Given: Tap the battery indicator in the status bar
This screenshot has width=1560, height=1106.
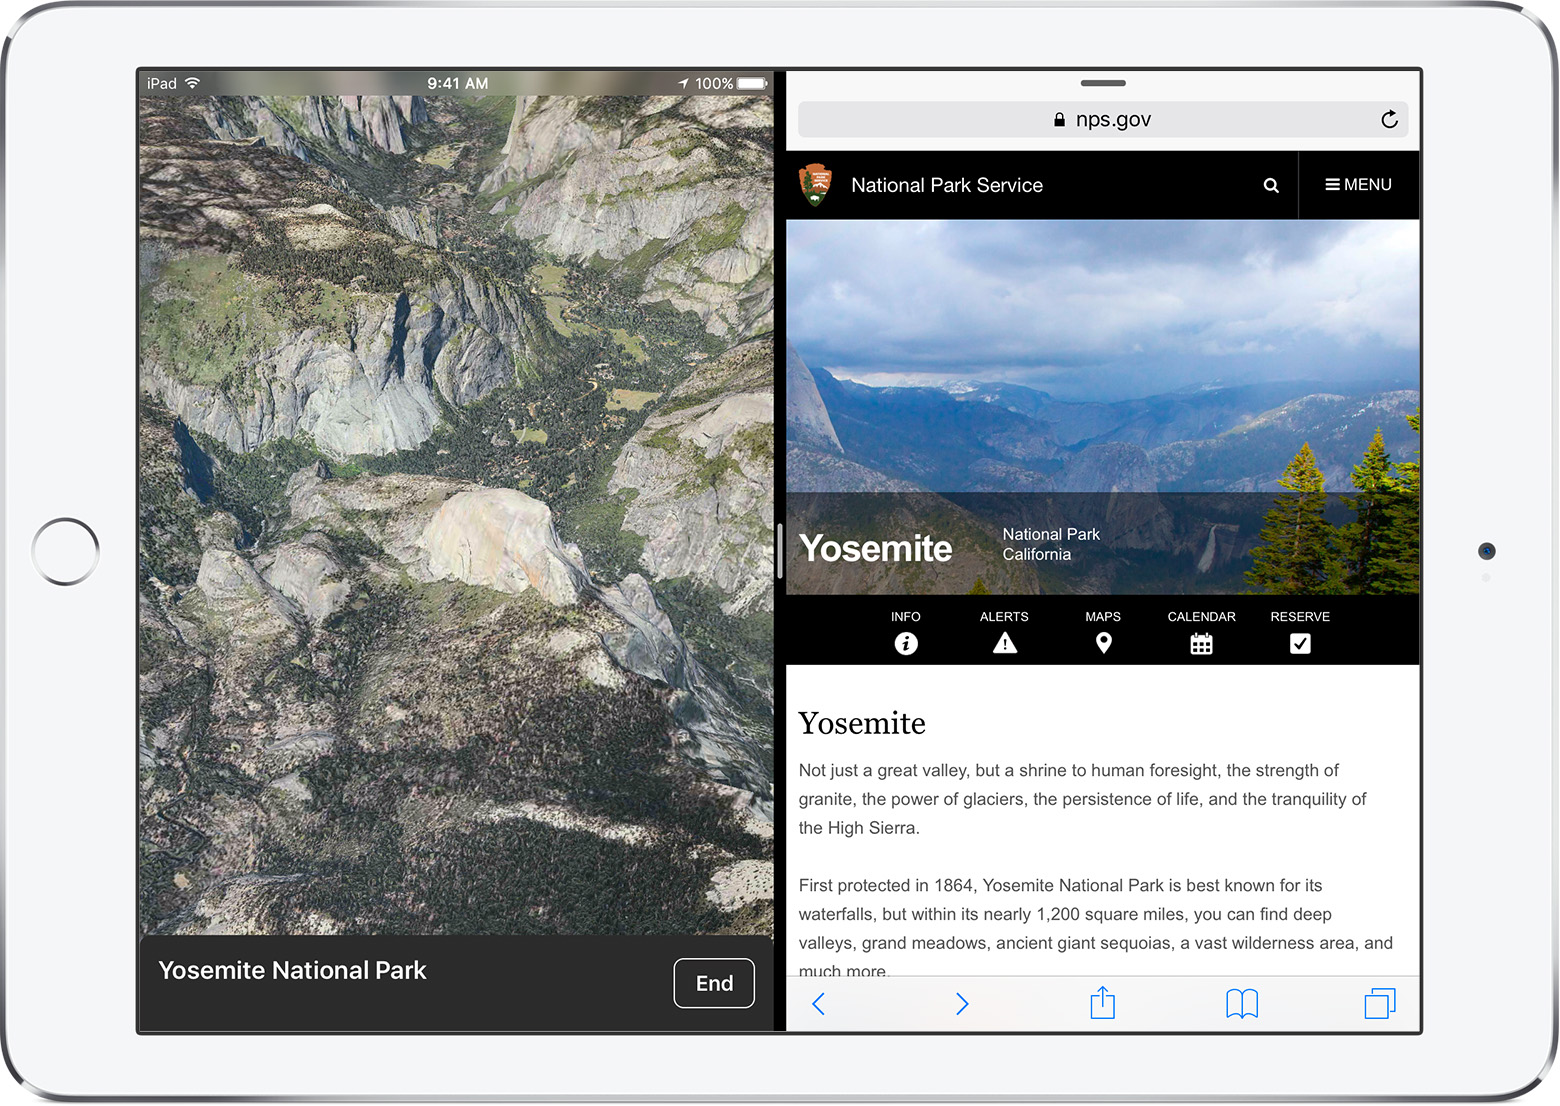Looking at the screenshot, I should coord(753,84).
